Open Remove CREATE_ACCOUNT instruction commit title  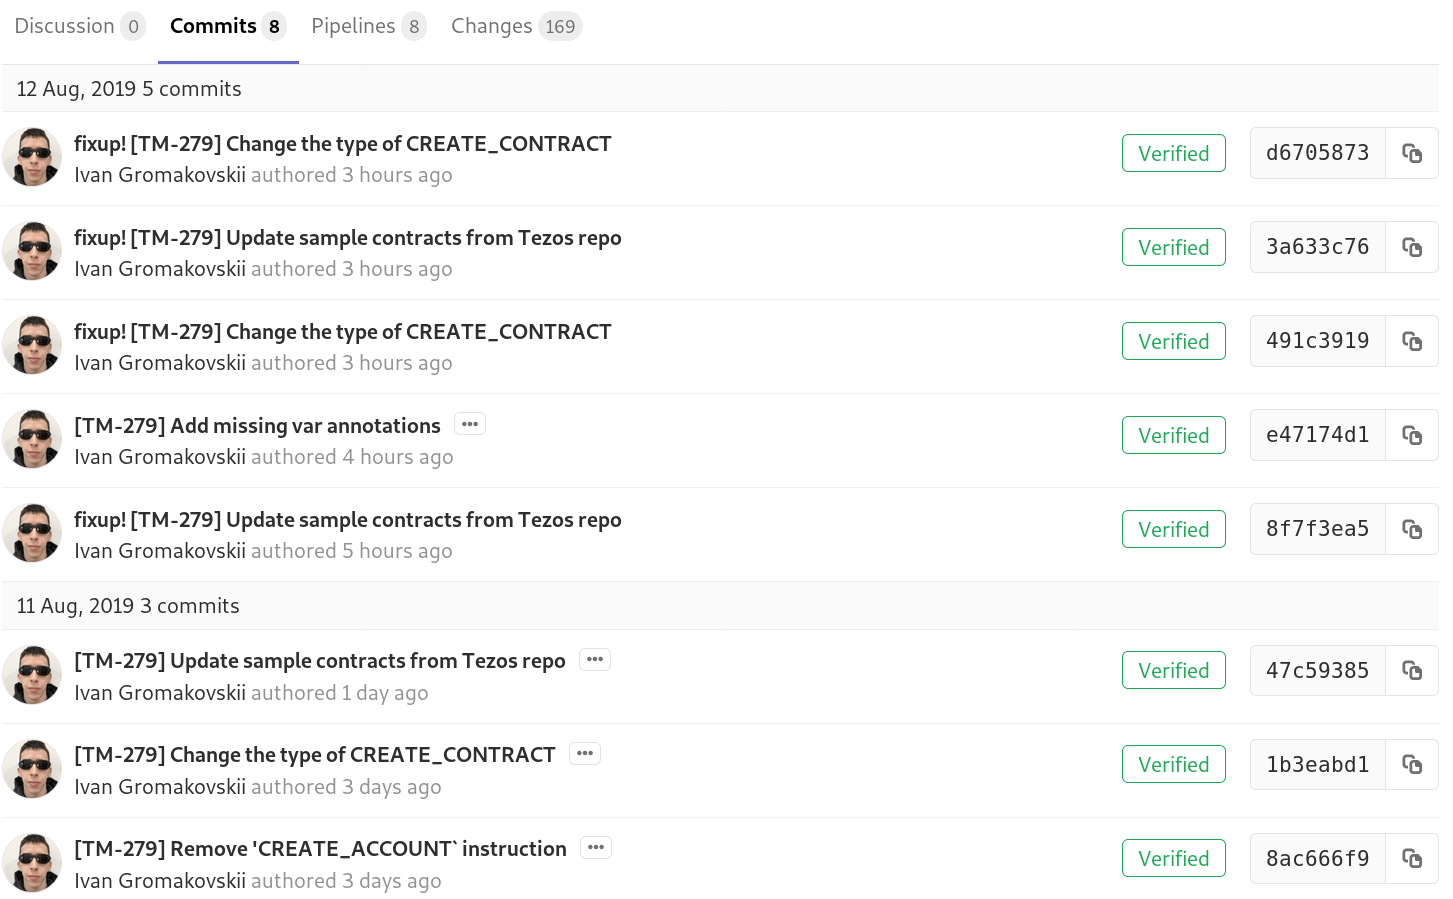[320, 849]
